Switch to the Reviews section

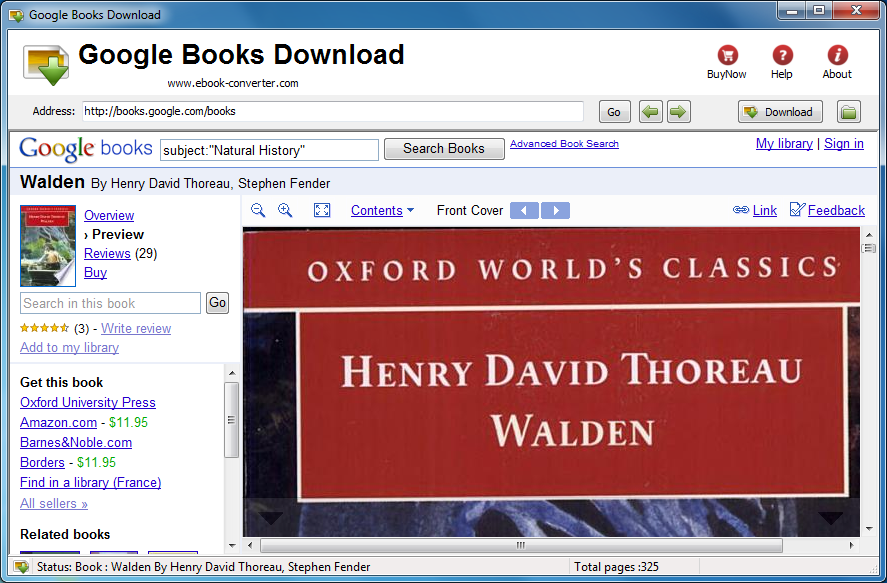pyautogui.click(x=107, y=253)
